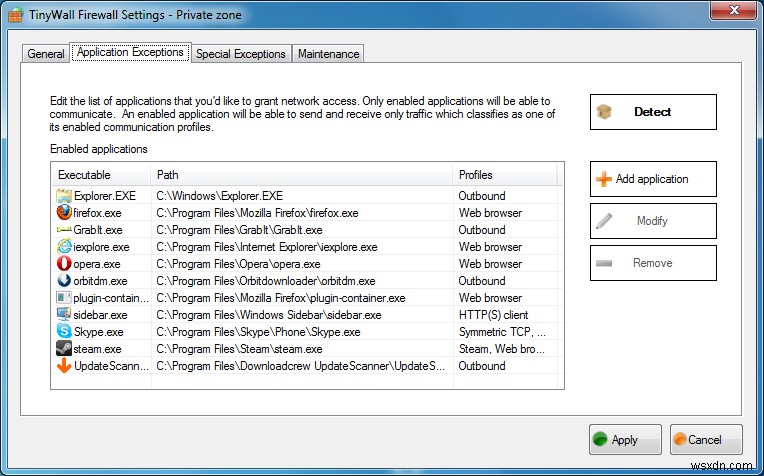Click Outbound profile of Explorer.EXE
Viewport: 764px width, 476px height.
coord(482,196)
